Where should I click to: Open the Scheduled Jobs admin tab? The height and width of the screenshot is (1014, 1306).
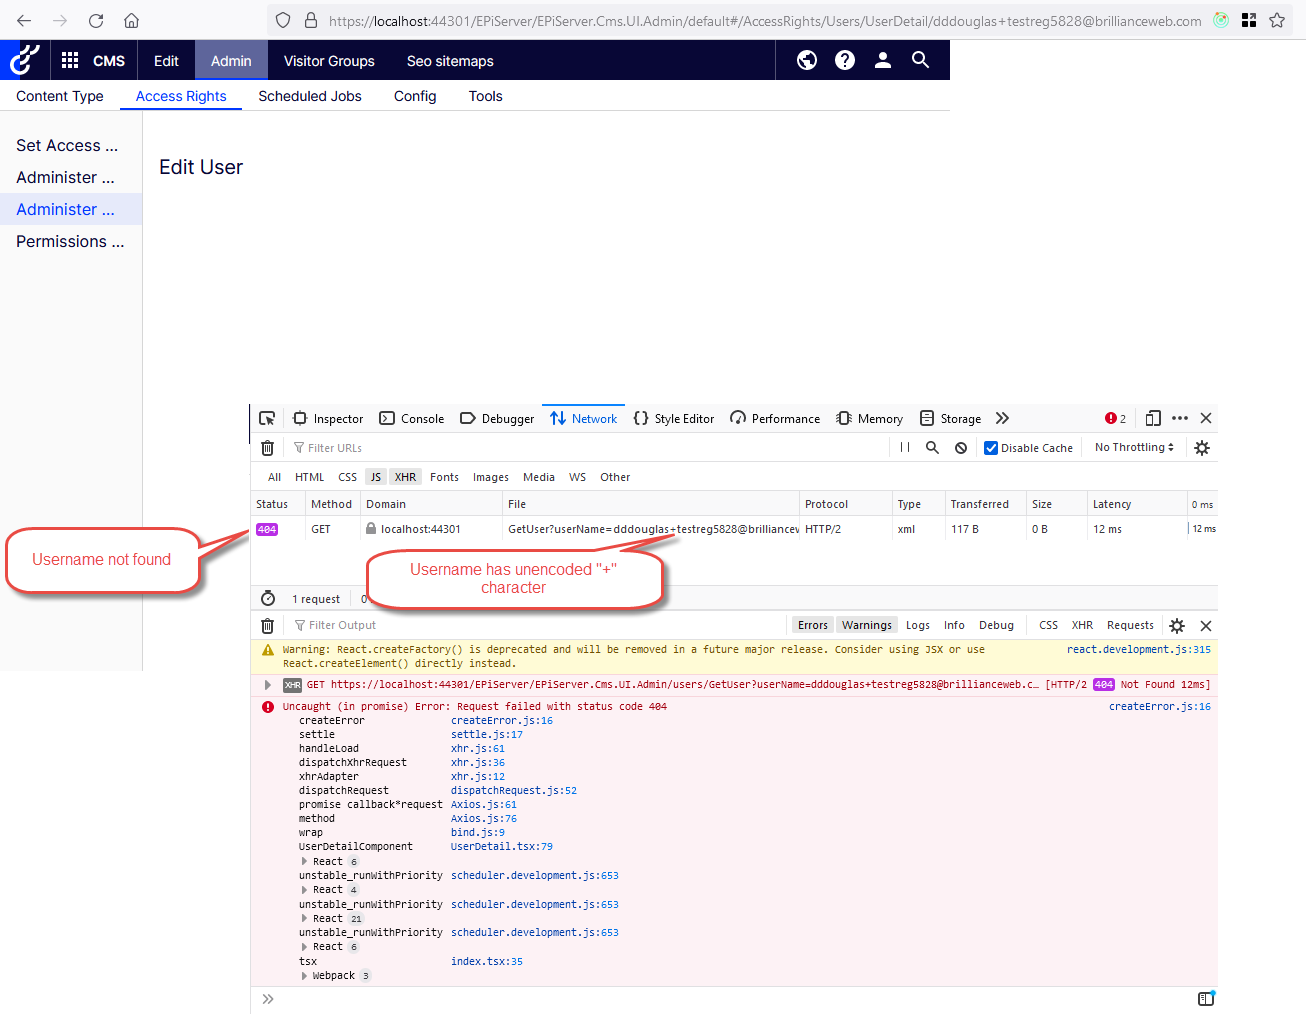click(310, 96)
